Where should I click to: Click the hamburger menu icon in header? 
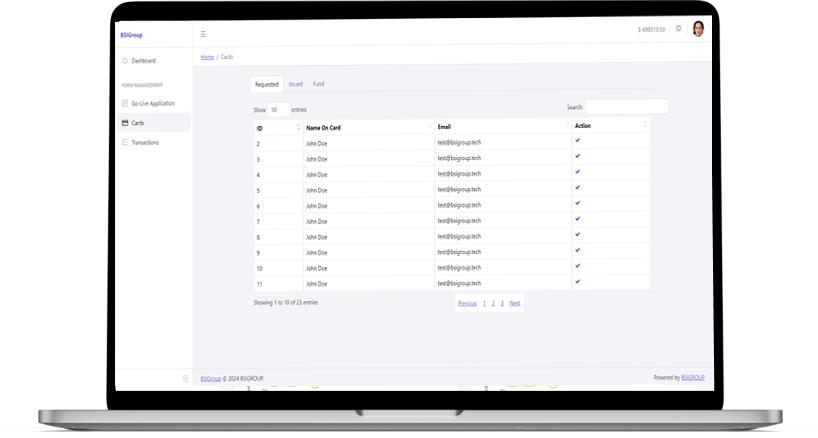click(x=204, y=33)
